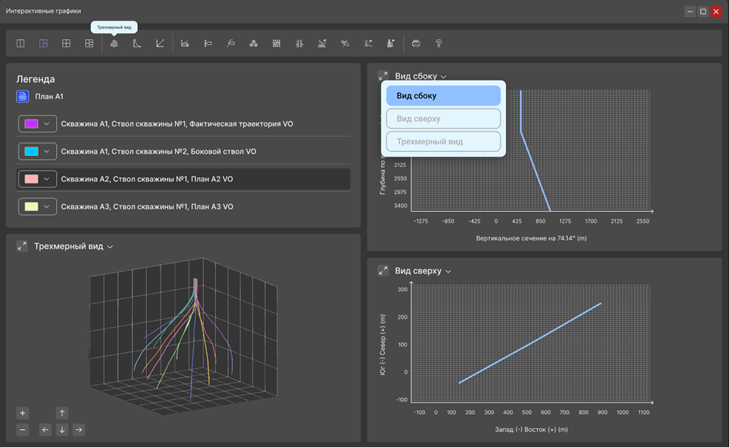Rotate 3D view up with arrow button
The width and height of the screenshot is (729, 447).
coord(62,413)
